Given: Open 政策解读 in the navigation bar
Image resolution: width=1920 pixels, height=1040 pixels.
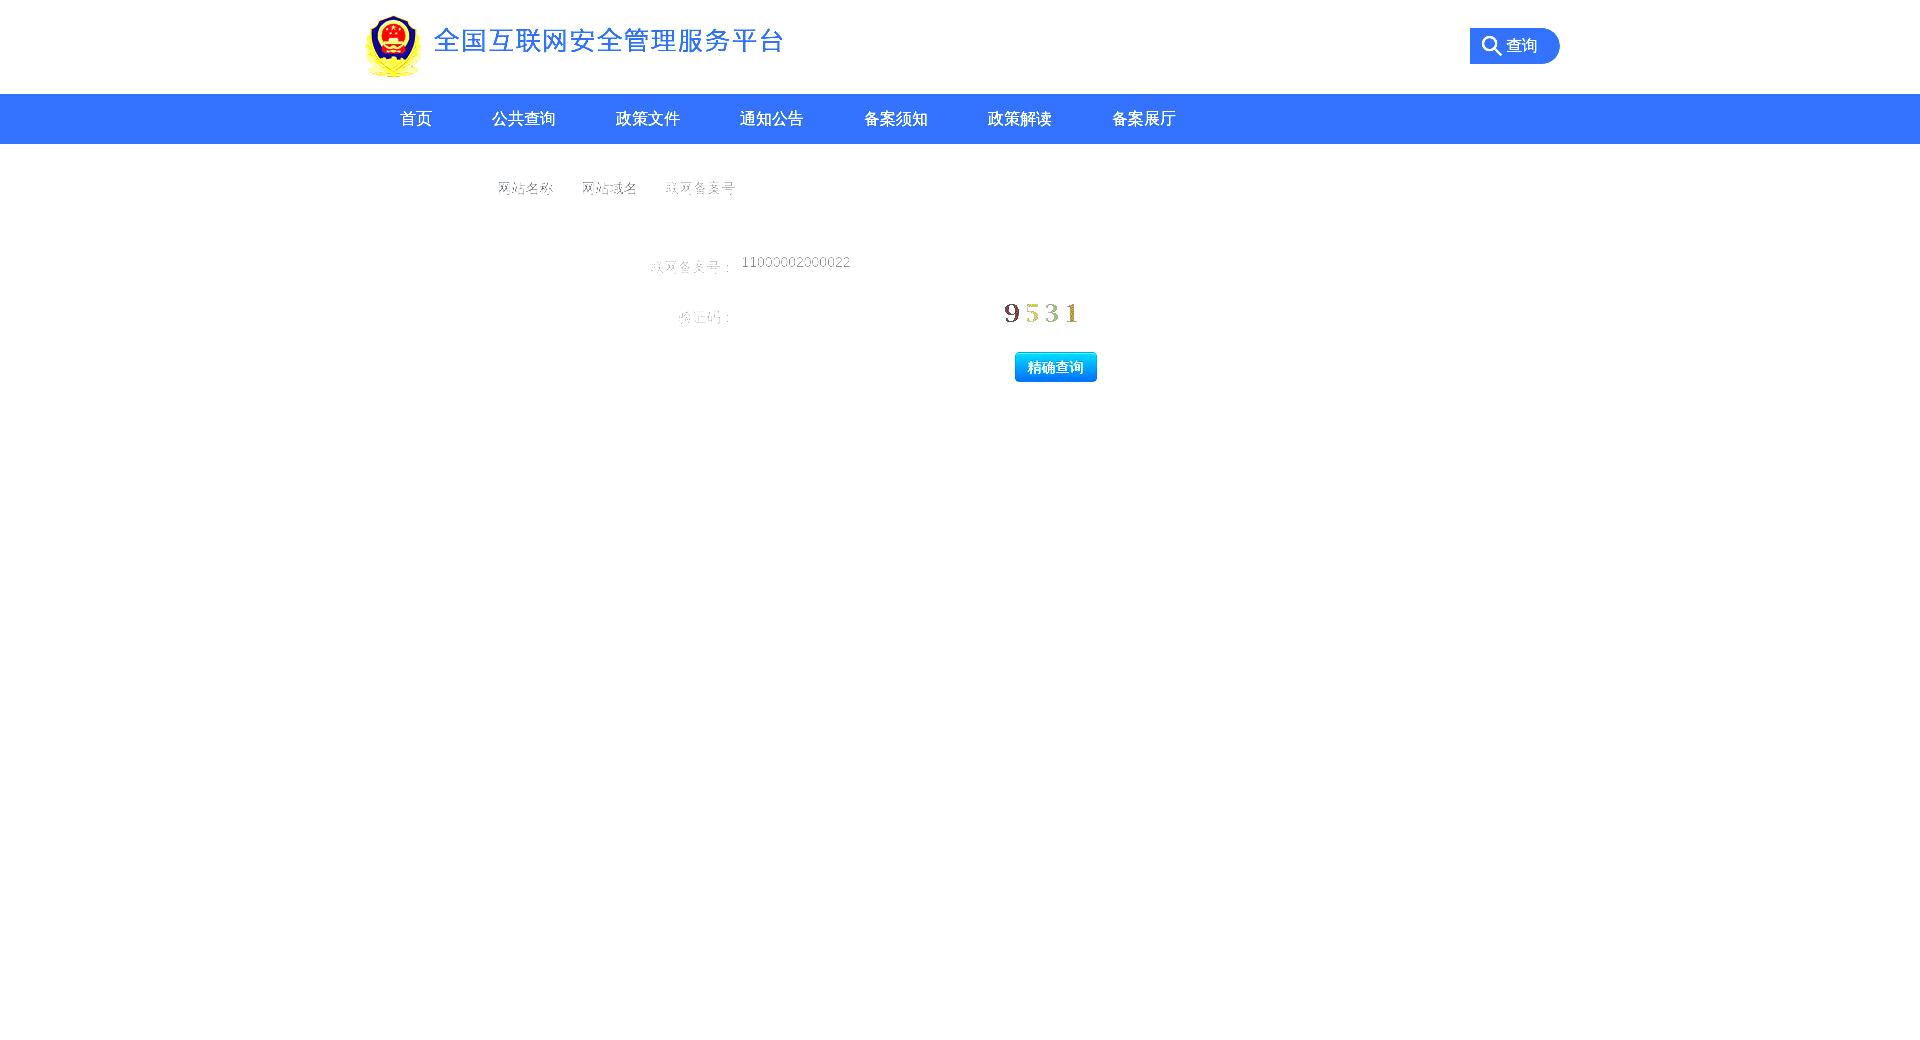Looking at the screenshot, I should coord(1019,119).
